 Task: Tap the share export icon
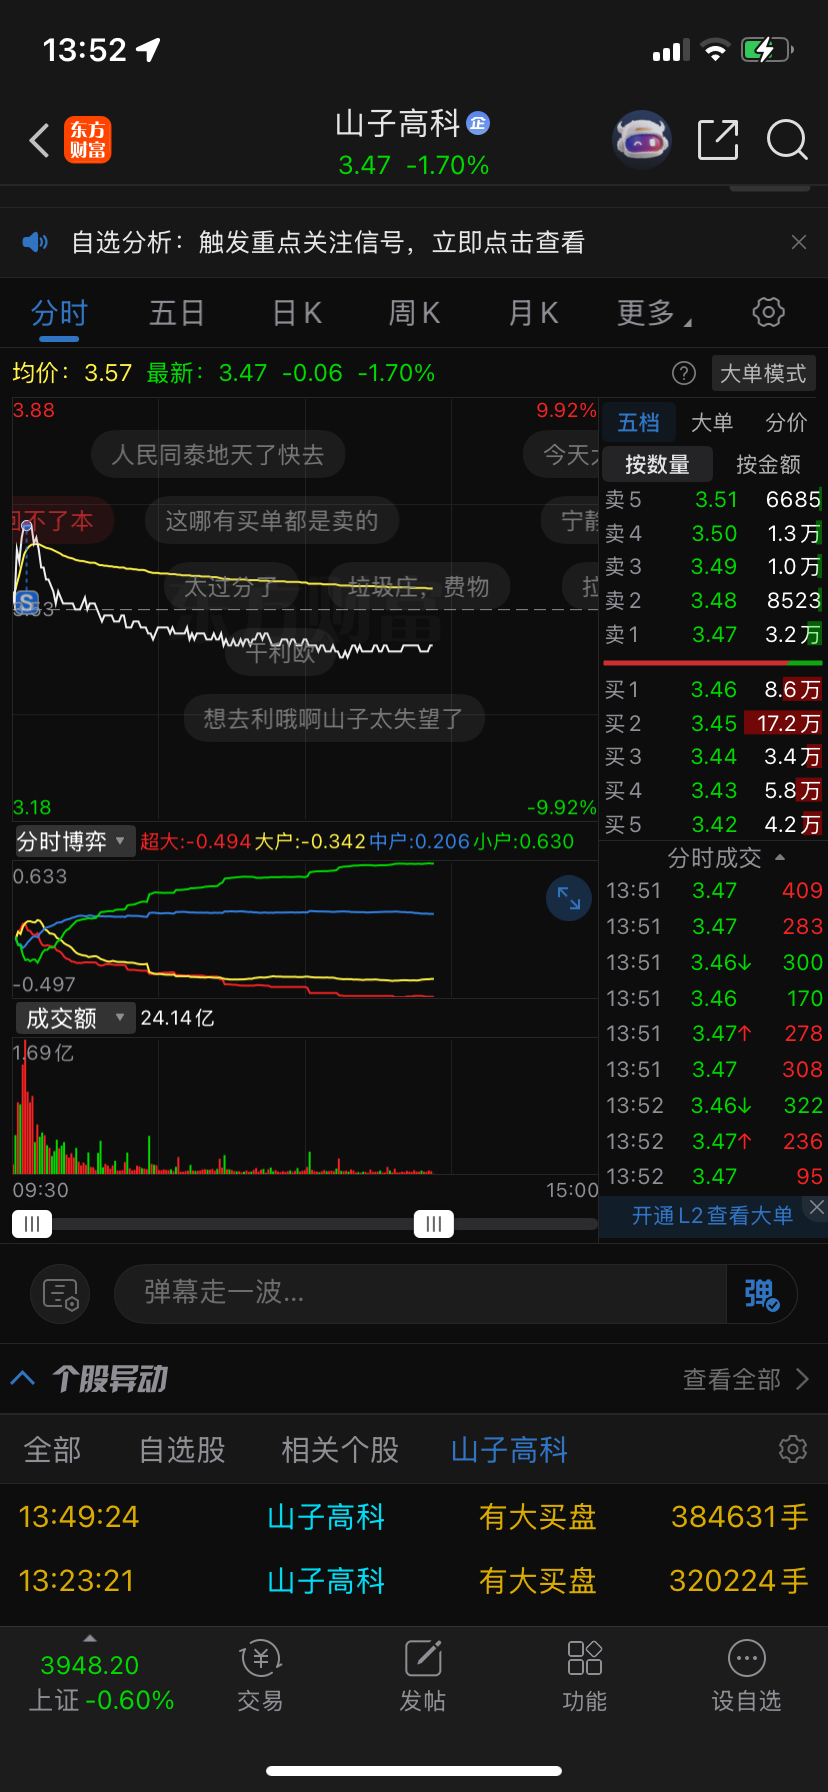pos(718,140)
